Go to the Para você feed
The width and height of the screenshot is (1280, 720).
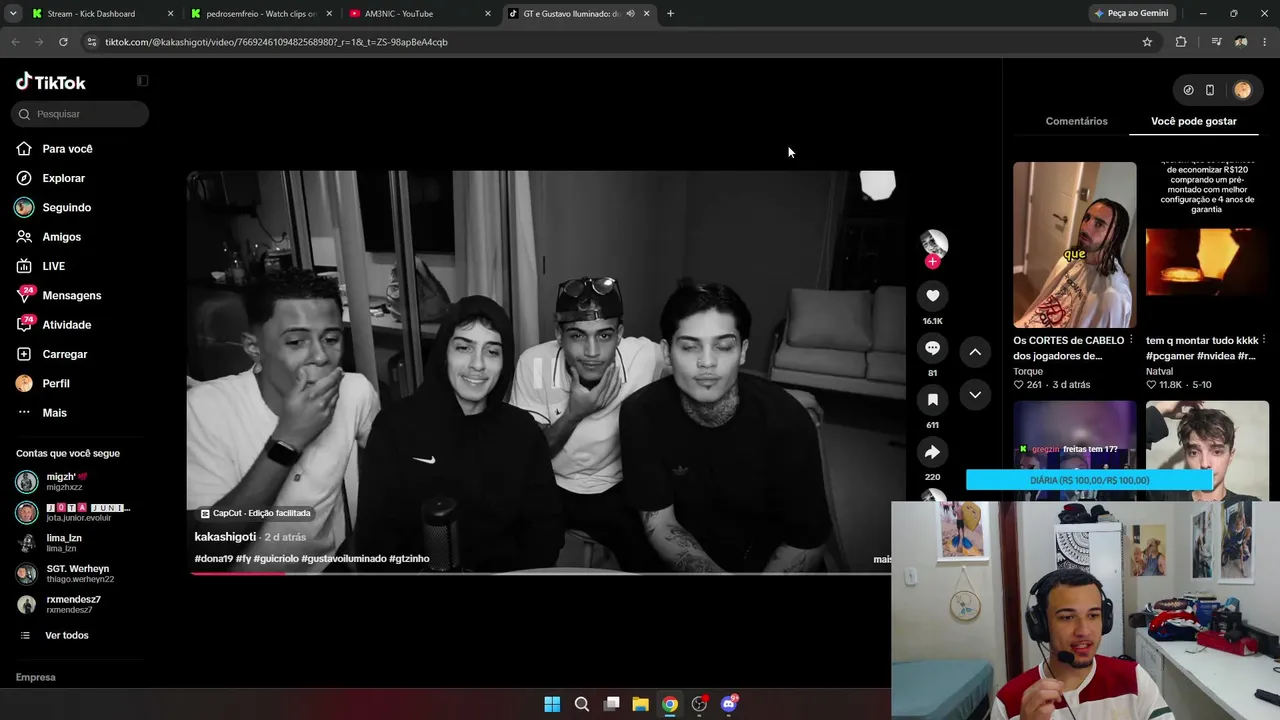(67, 149)
